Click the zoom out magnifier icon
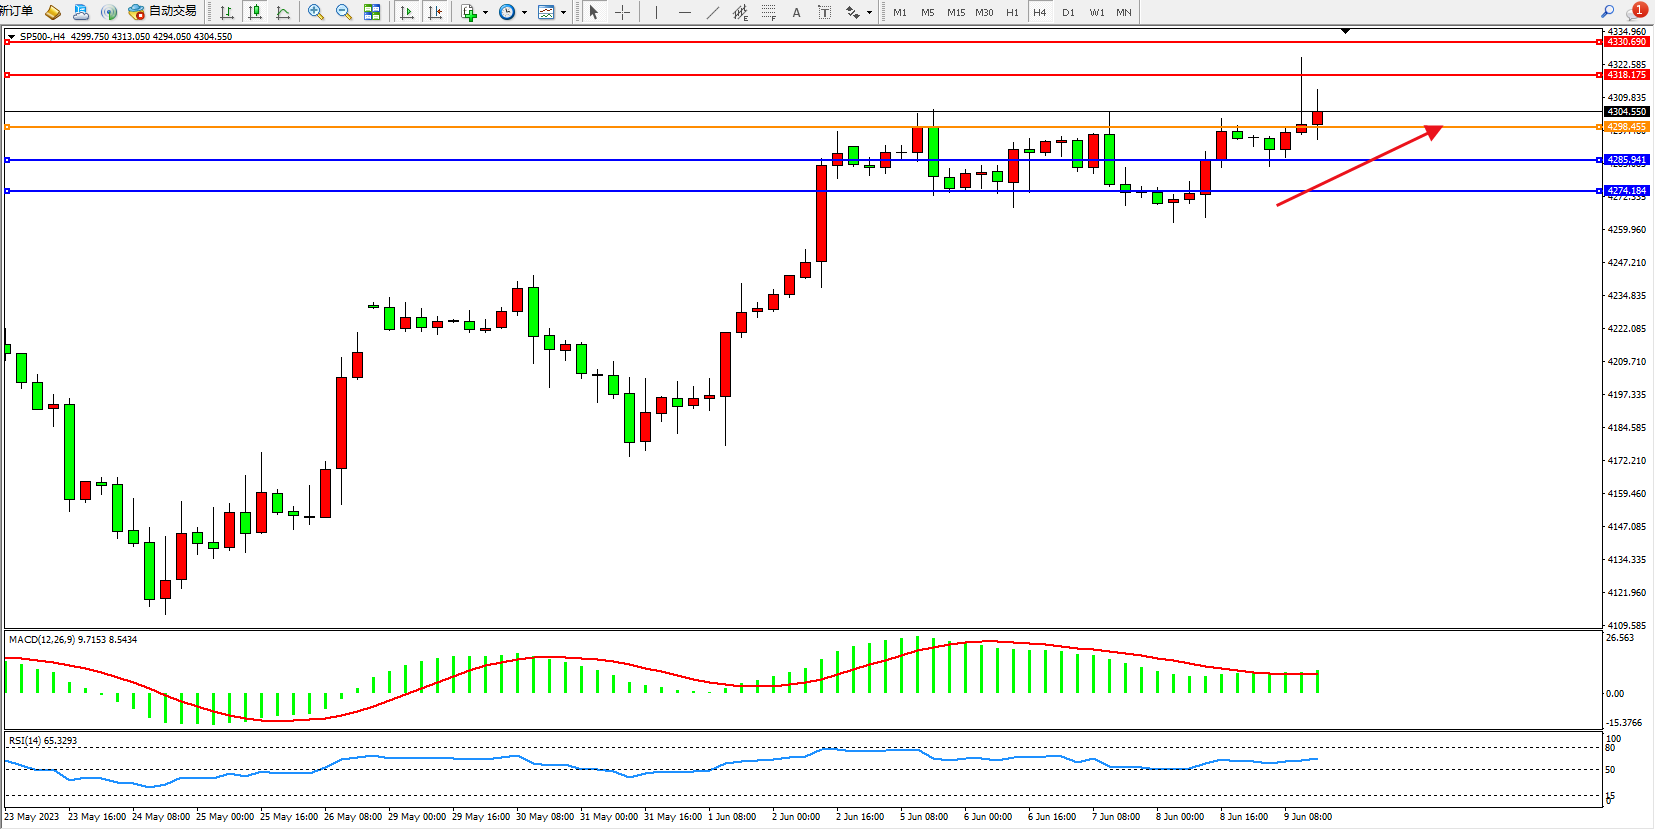Image resolution: width=1655 pixels, height=830 pixels. 344,12
